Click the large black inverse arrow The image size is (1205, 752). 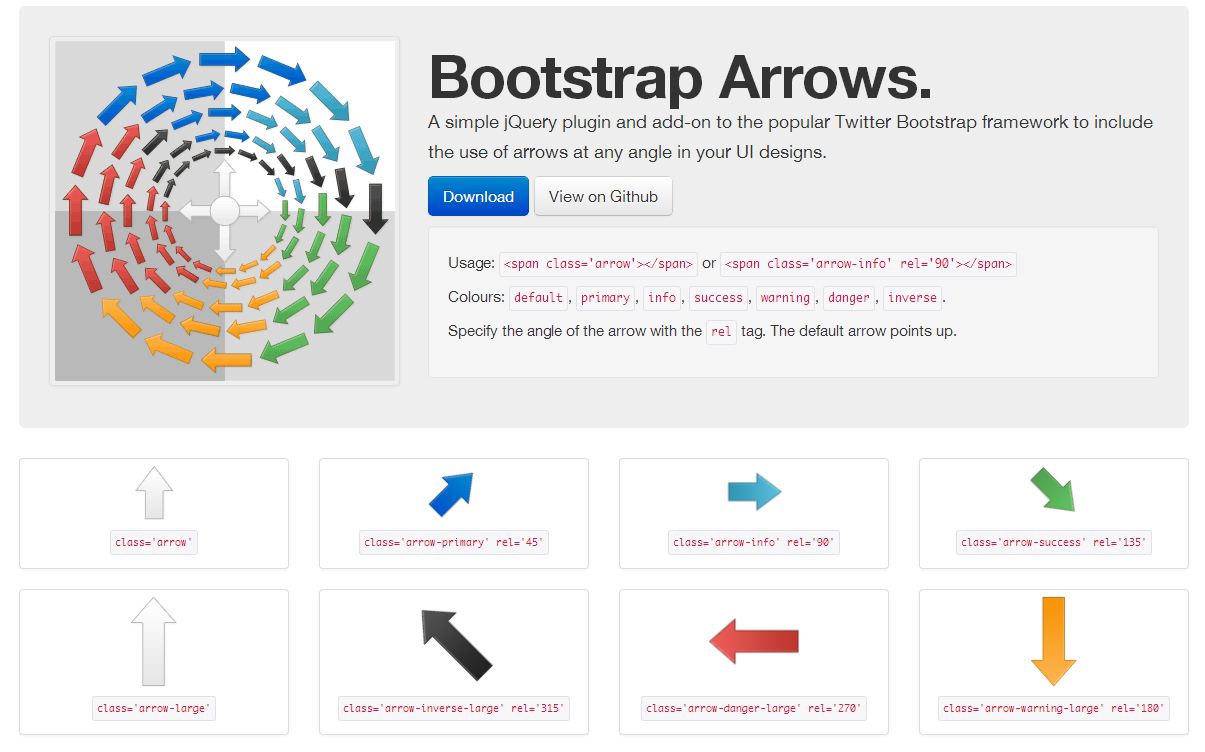pos(456,644)
